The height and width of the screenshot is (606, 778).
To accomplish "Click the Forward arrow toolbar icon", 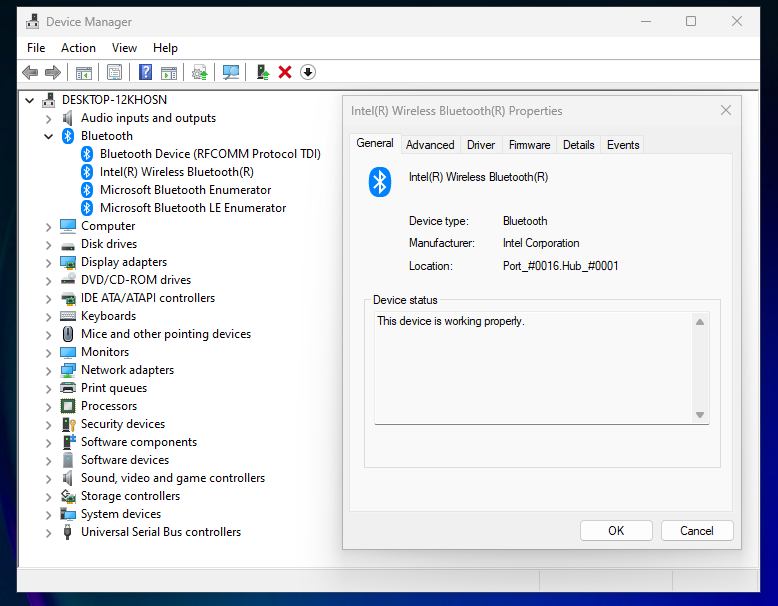I will tap(53, 72).
